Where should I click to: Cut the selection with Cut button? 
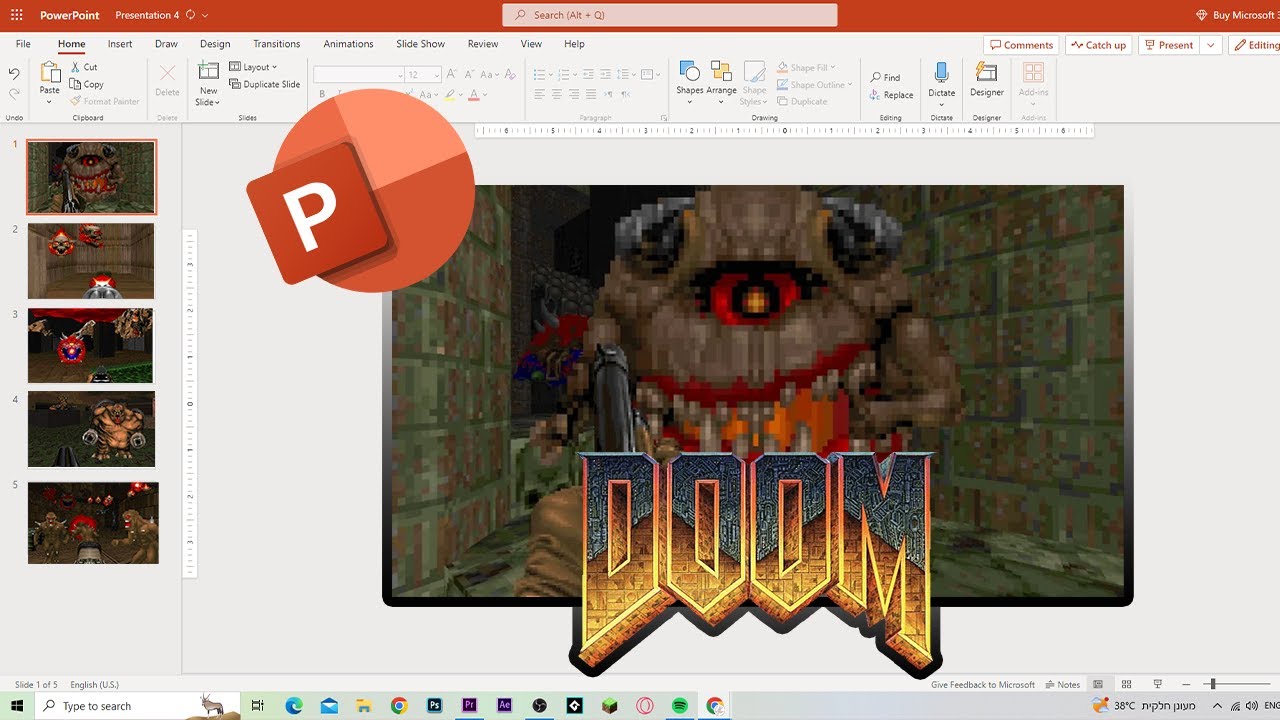coord(84,67)
